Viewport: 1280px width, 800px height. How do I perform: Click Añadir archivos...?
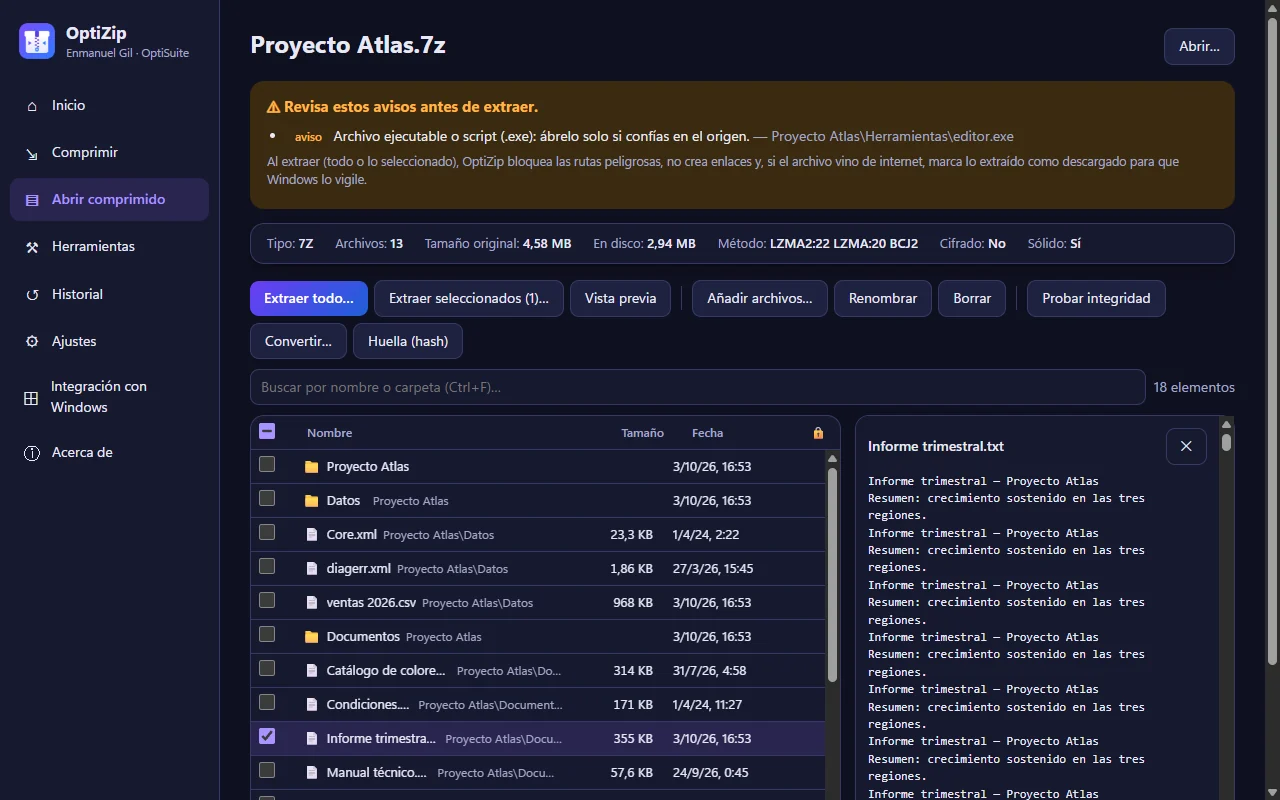coord(760,299)
